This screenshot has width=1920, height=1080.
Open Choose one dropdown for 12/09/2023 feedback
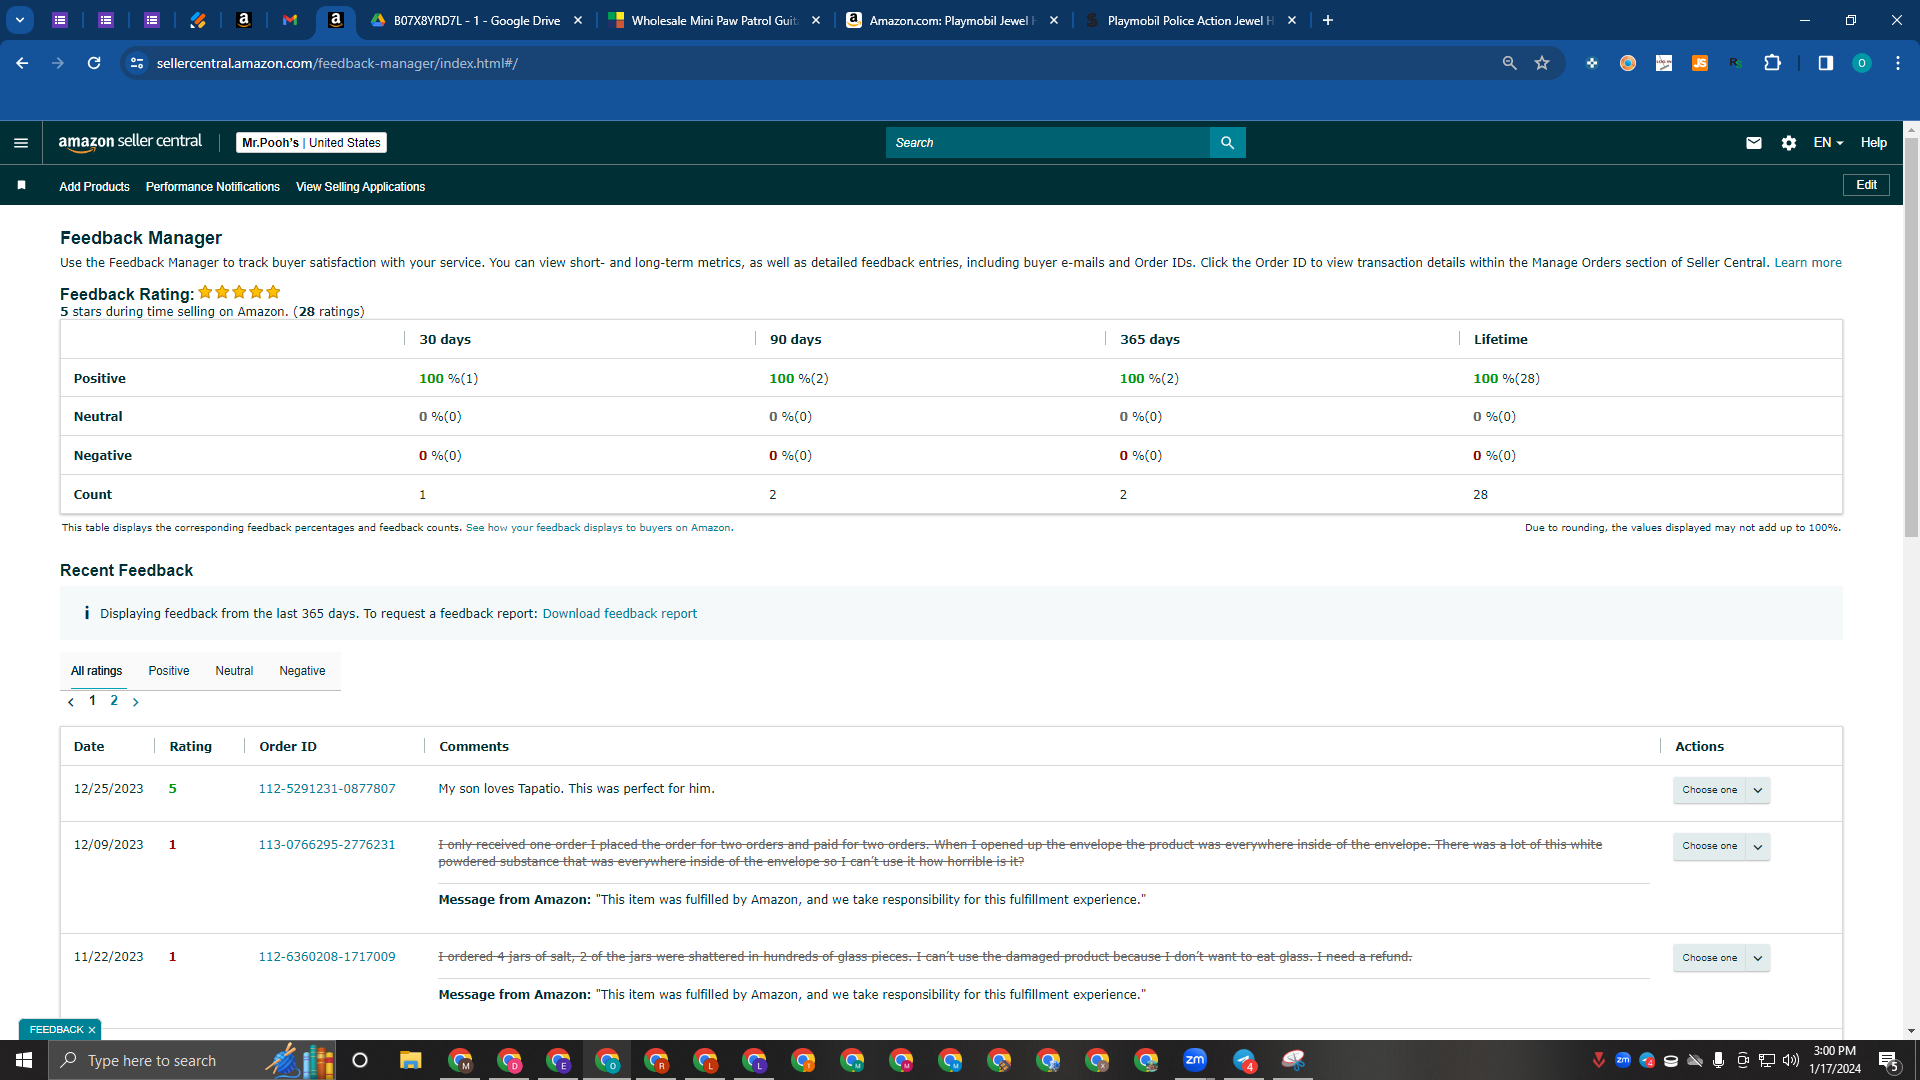tap(1722, 846)
